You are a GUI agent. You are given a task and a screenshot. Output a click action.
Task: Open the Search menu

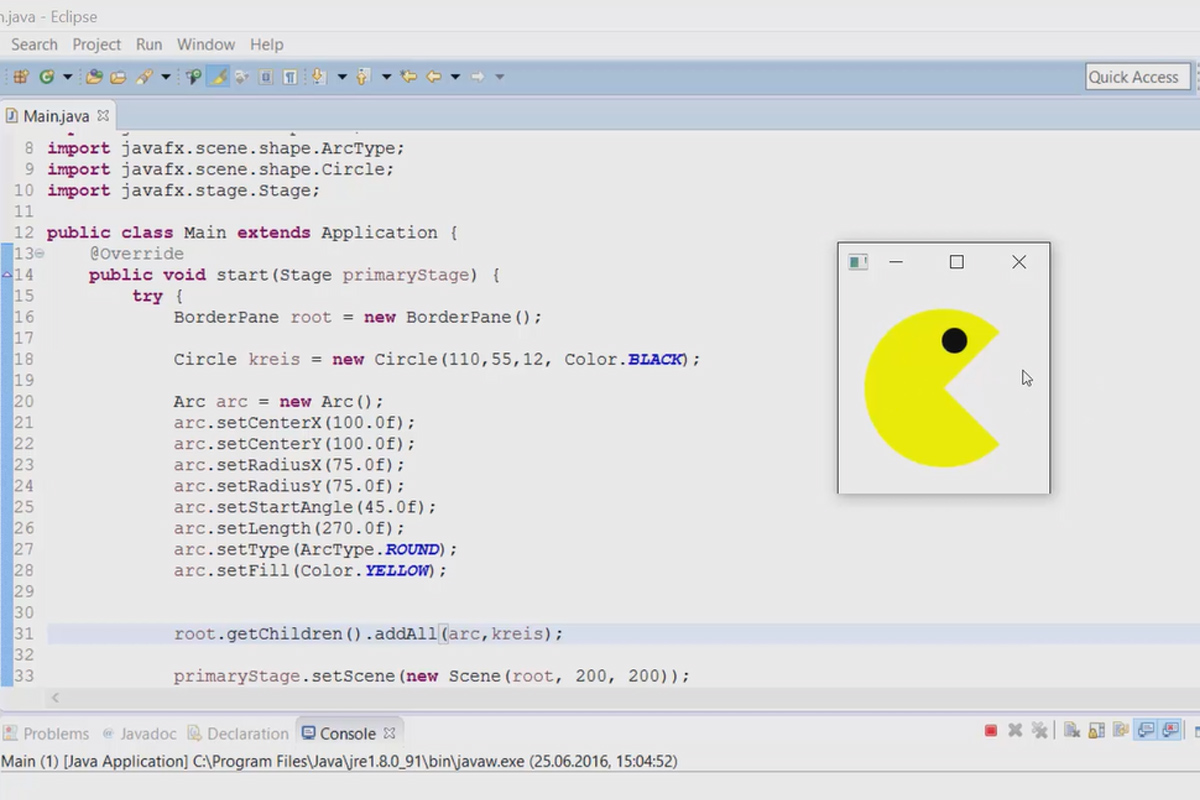[34, 44]
